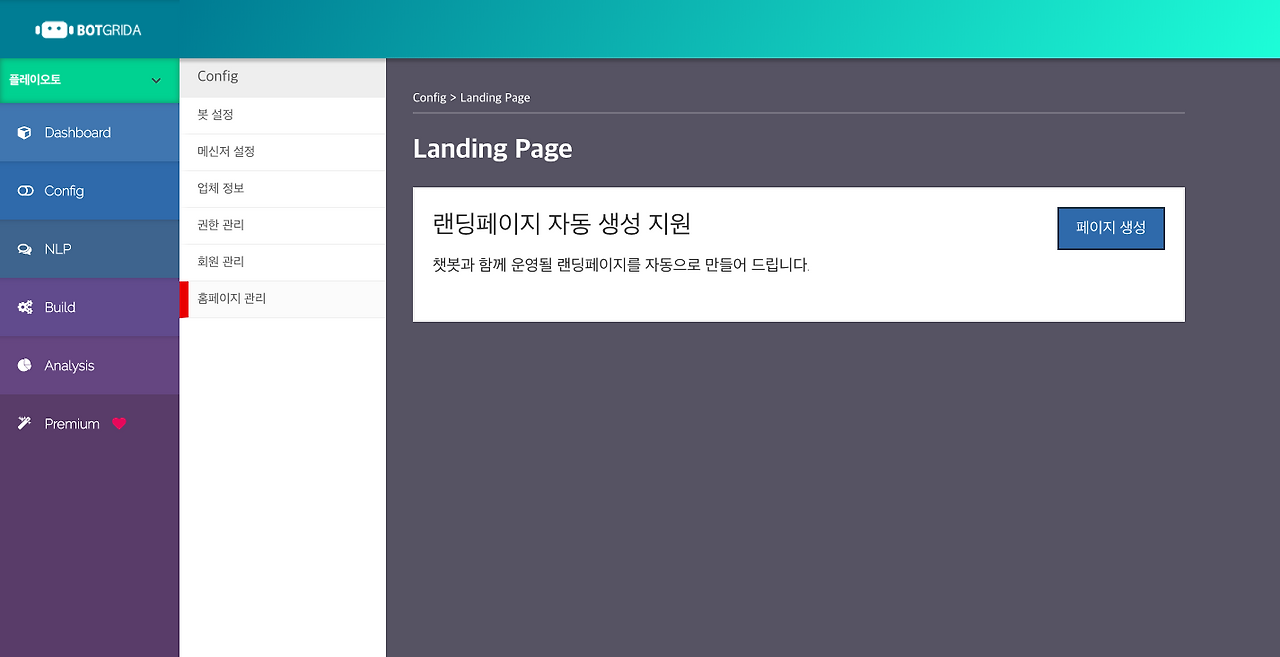Select the Dashboard cube icon in sidebar
The height and width of the screenshot is (657, 1280).
(x=22, y=132)
